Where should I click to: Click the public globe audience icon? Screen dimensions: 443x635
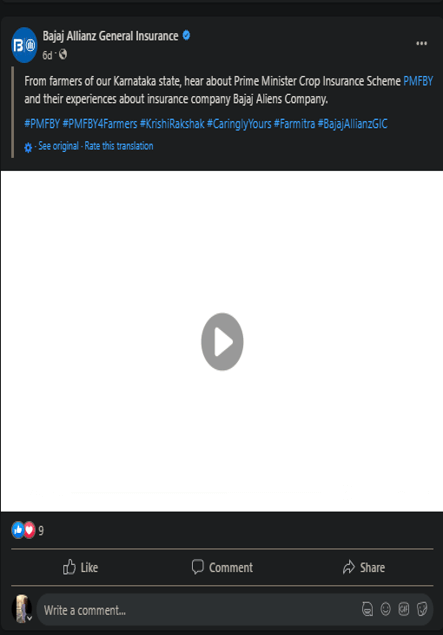63,54
